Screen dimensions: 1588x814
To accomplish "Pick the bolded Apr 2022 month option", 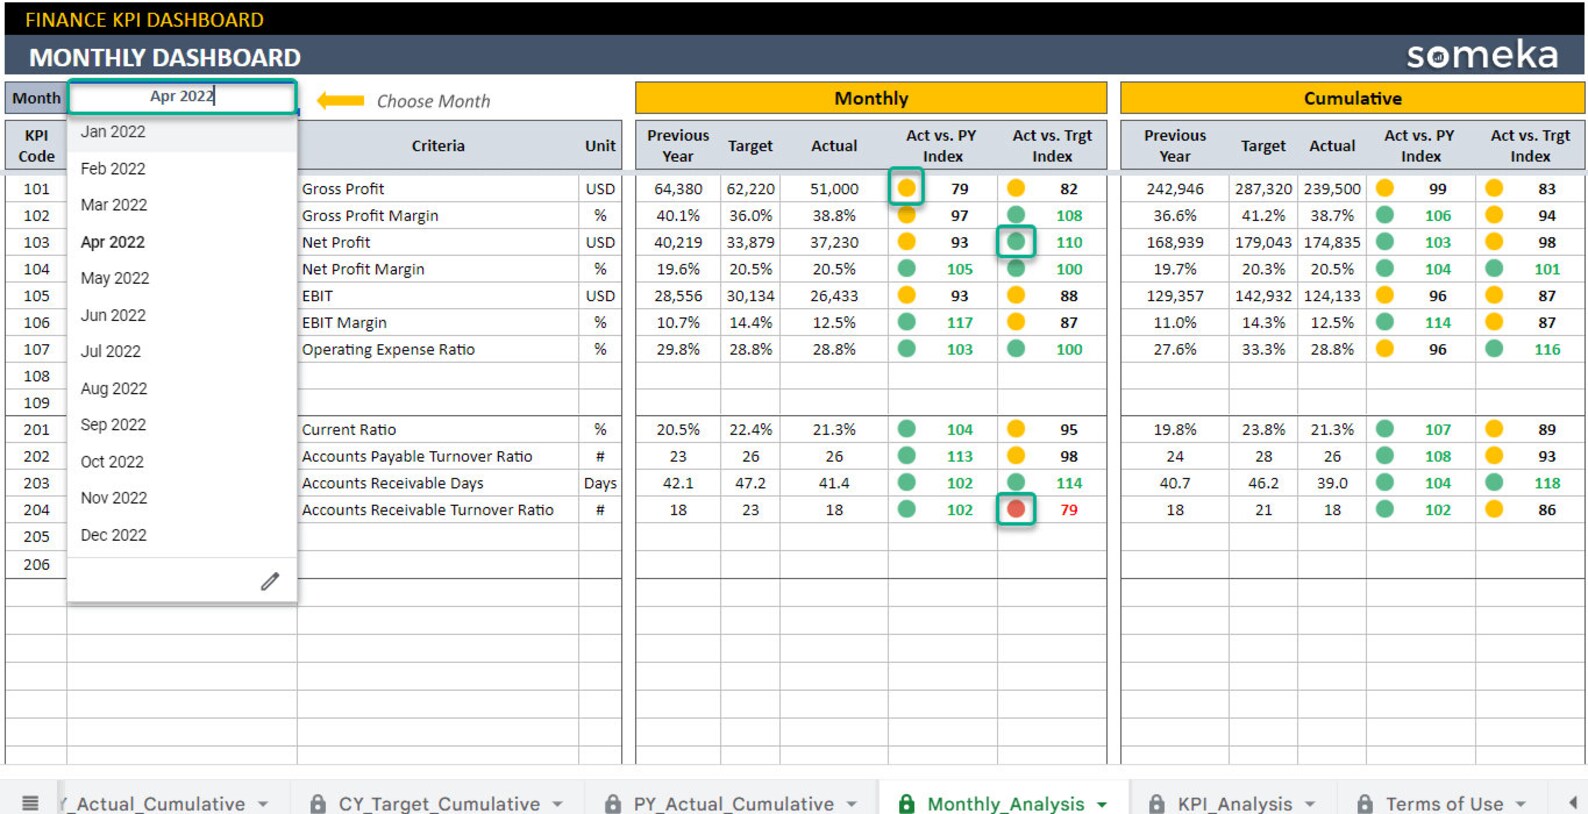I will [182, 242].
